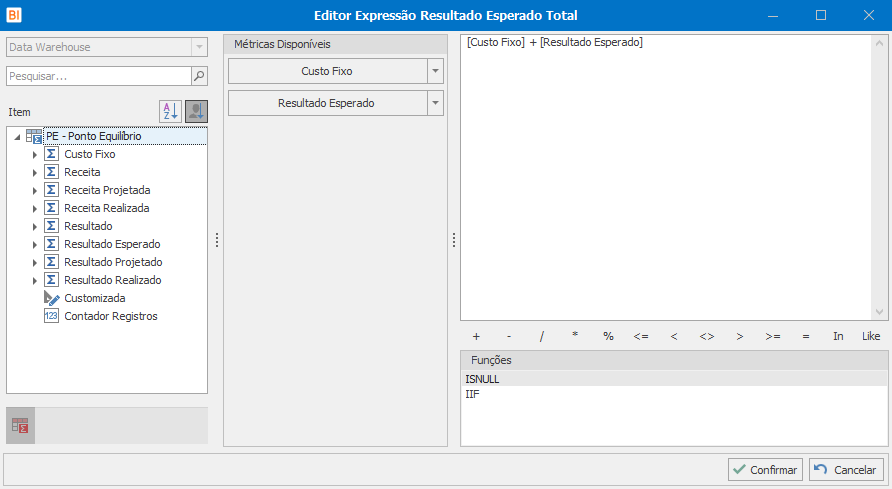Insert the division slash operator

542,336
